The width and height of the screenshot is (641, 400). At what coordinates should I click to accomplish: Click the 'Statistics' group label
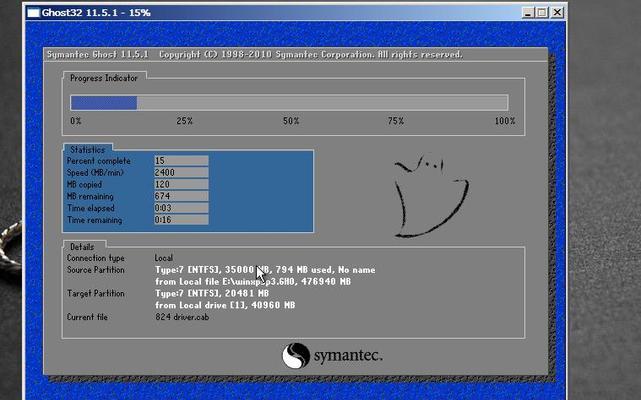tap(87, 150)
